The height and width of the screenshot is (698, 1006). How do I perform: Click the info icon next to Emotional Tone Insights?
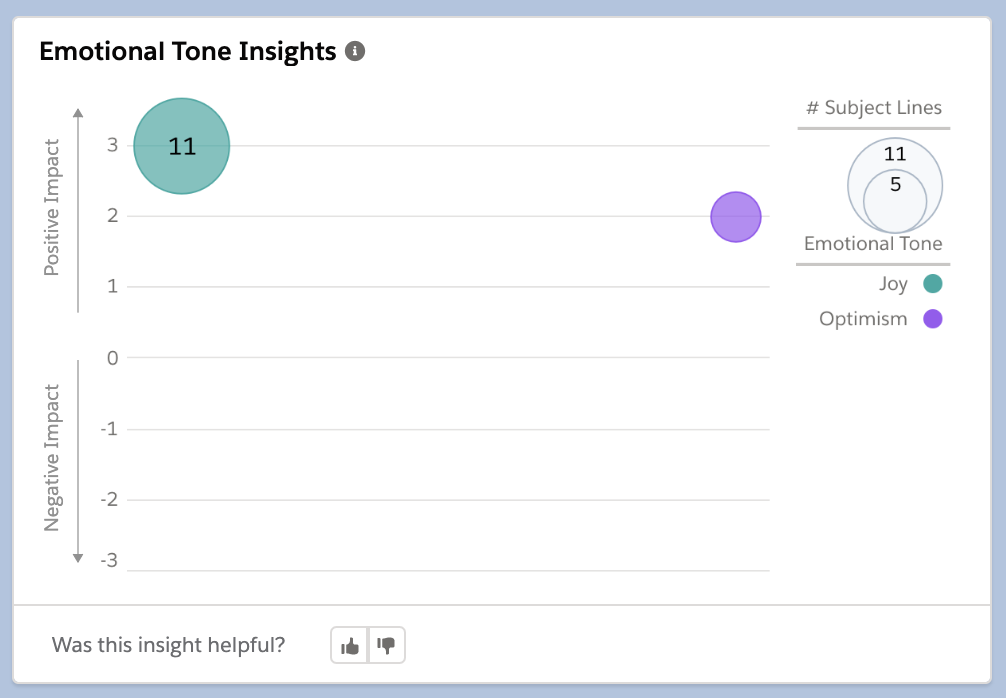point(357,50)
